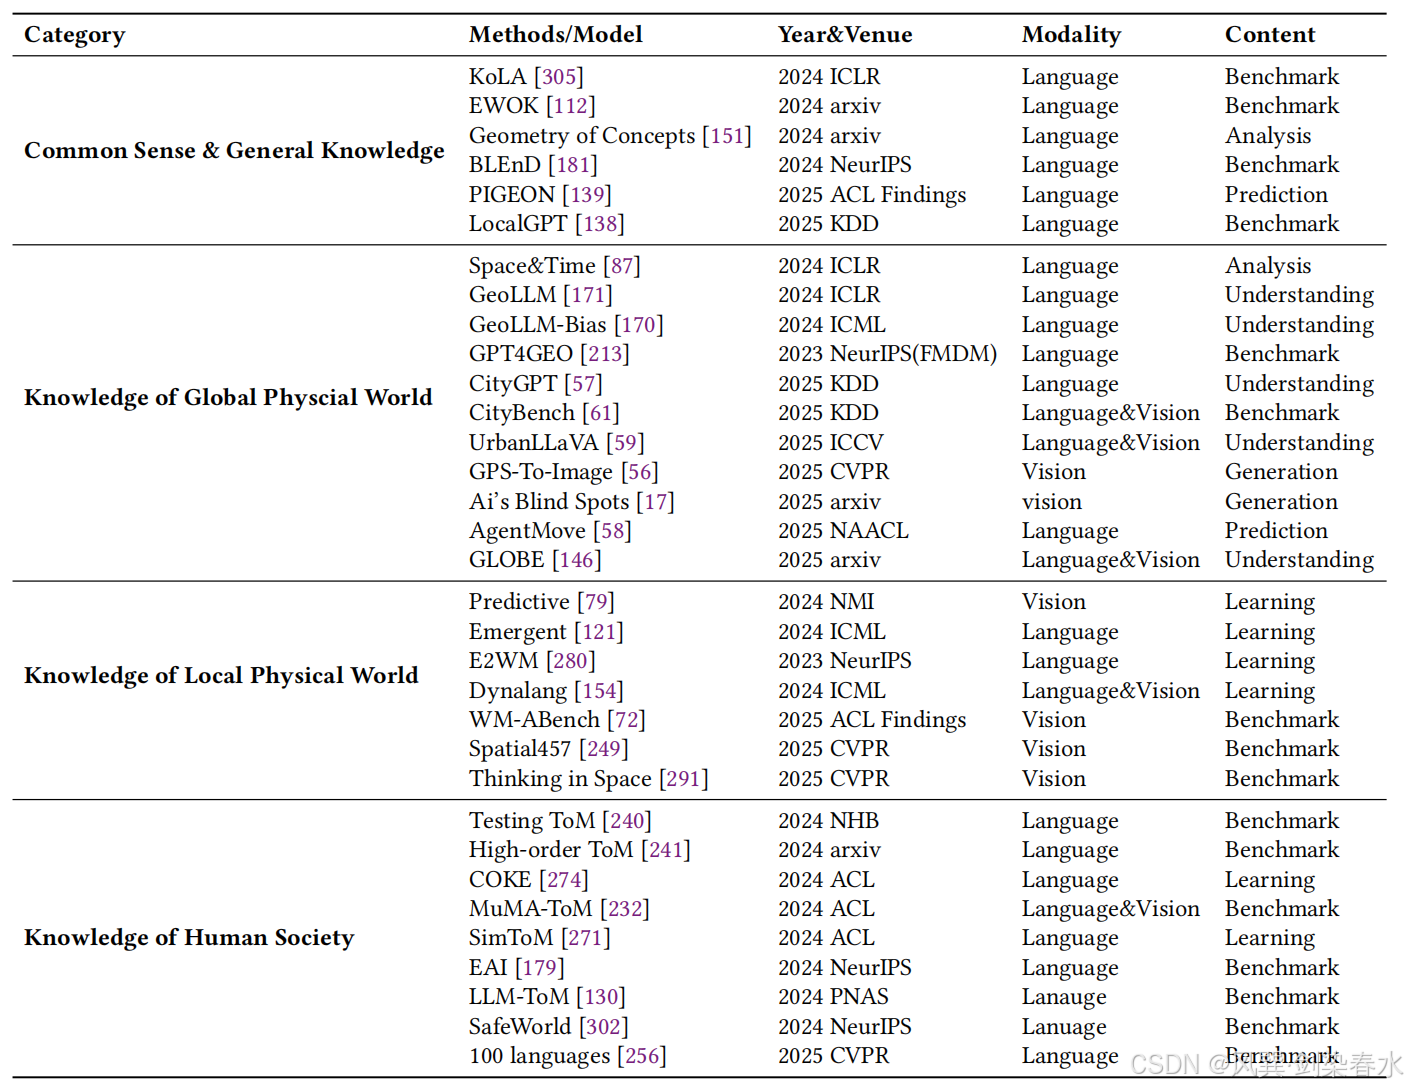Follow the GeoLLM reference [171]
1408x1090 pixels.
click(588, 295)
